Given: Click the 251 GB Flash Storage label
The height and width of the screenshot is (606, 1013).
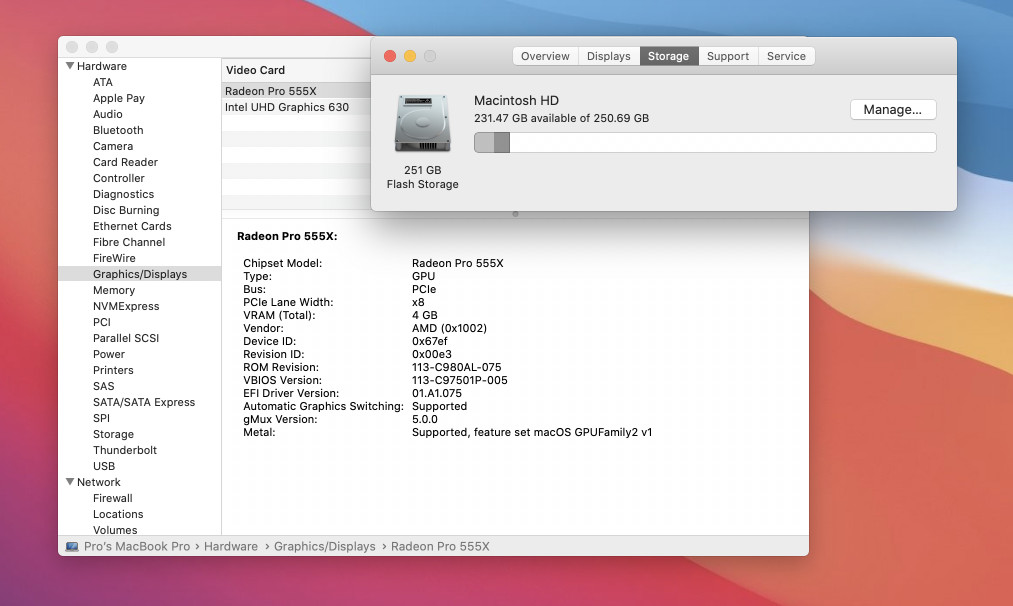Looking at the screenshot, I should pyautogui.click(x=423, y=177).
